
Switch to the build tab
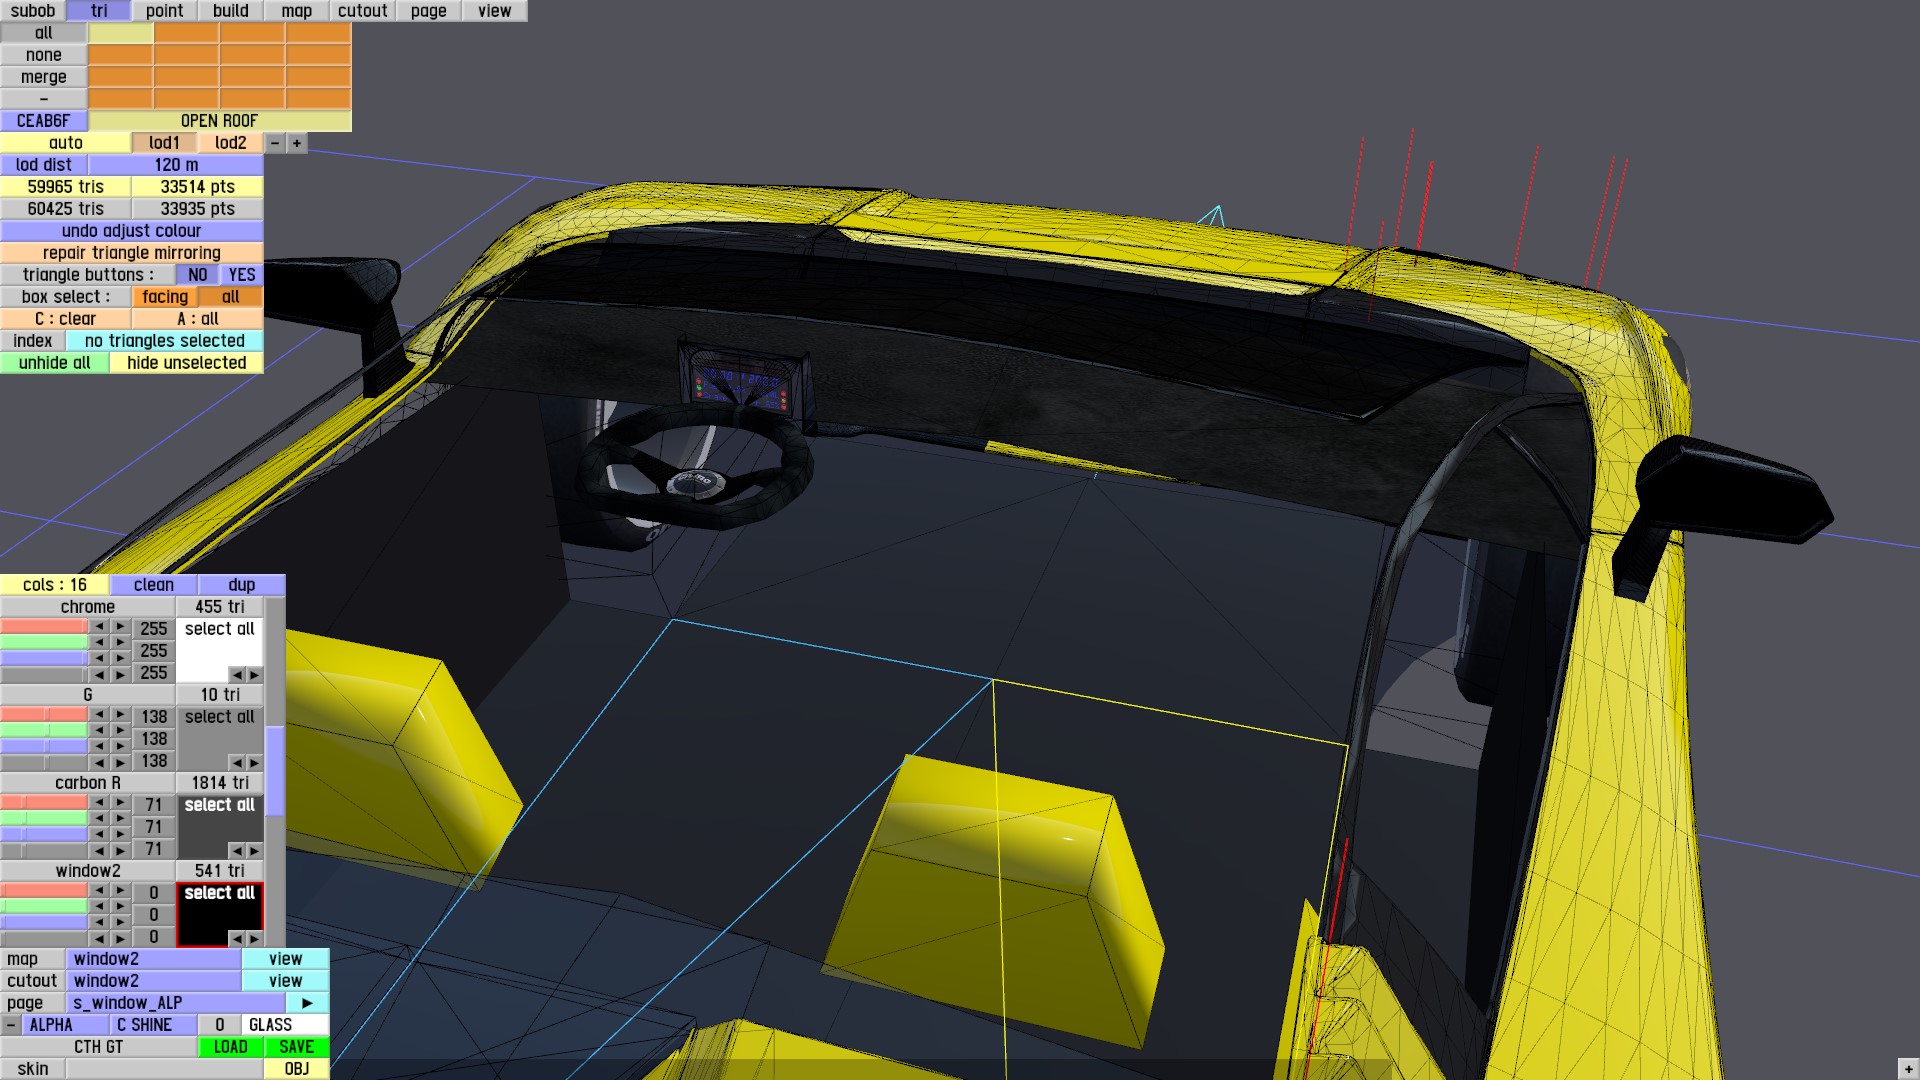tap(230, 11)
